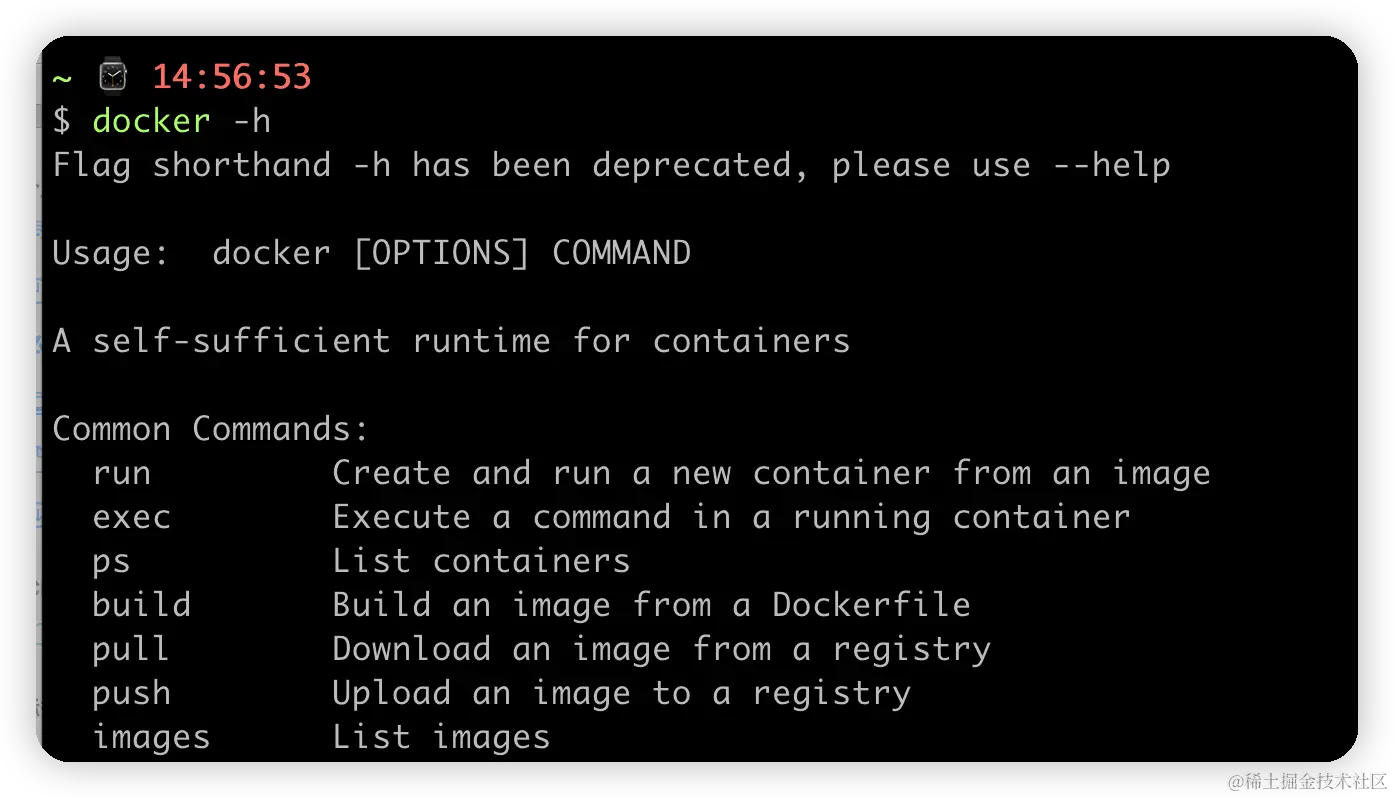Image resolution: width=1394 pixels, height=798 pixels.
Task: Click the watch icon in the prompt
Action: (x=113, y=76)
